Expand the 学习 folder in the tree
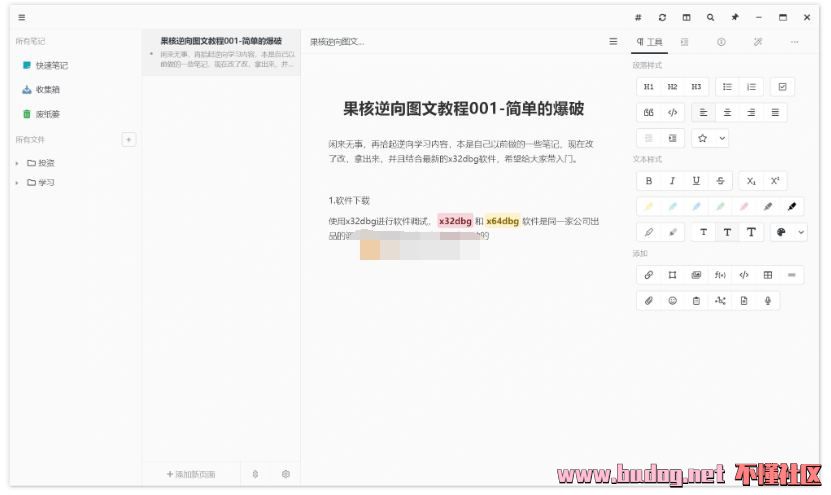 tap(17, 183)
